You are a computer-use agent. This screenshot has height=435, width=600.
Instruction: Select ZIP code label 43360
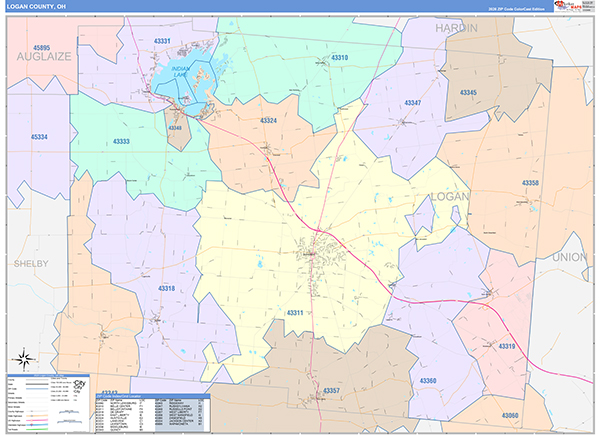[428, 381]
